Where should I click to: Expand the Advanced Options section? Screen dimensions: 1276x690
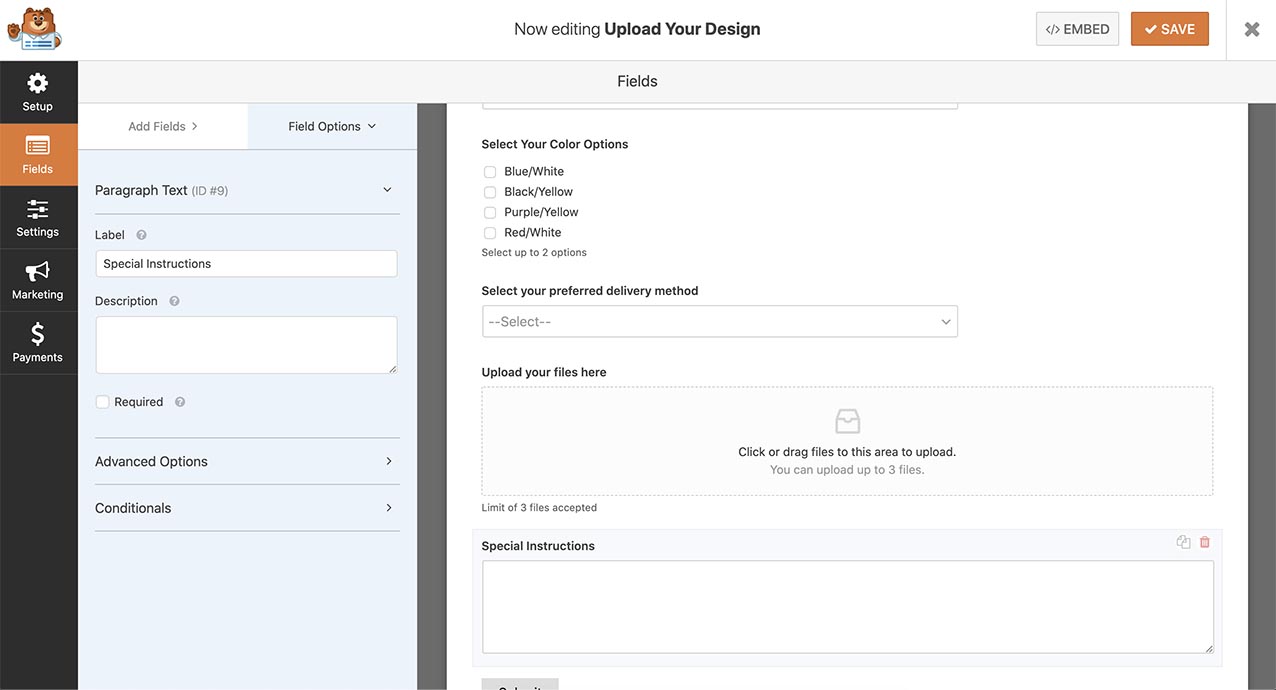coord(246,461)
